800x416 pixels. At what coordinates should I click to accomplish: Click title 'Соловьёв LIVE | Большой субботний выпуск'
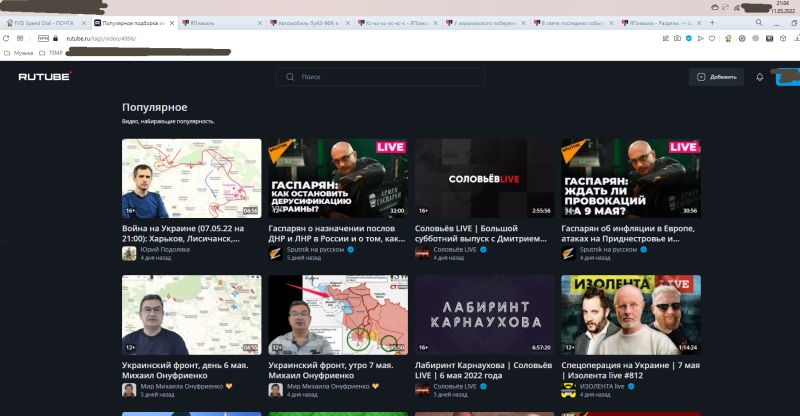(x=481, y=233)
